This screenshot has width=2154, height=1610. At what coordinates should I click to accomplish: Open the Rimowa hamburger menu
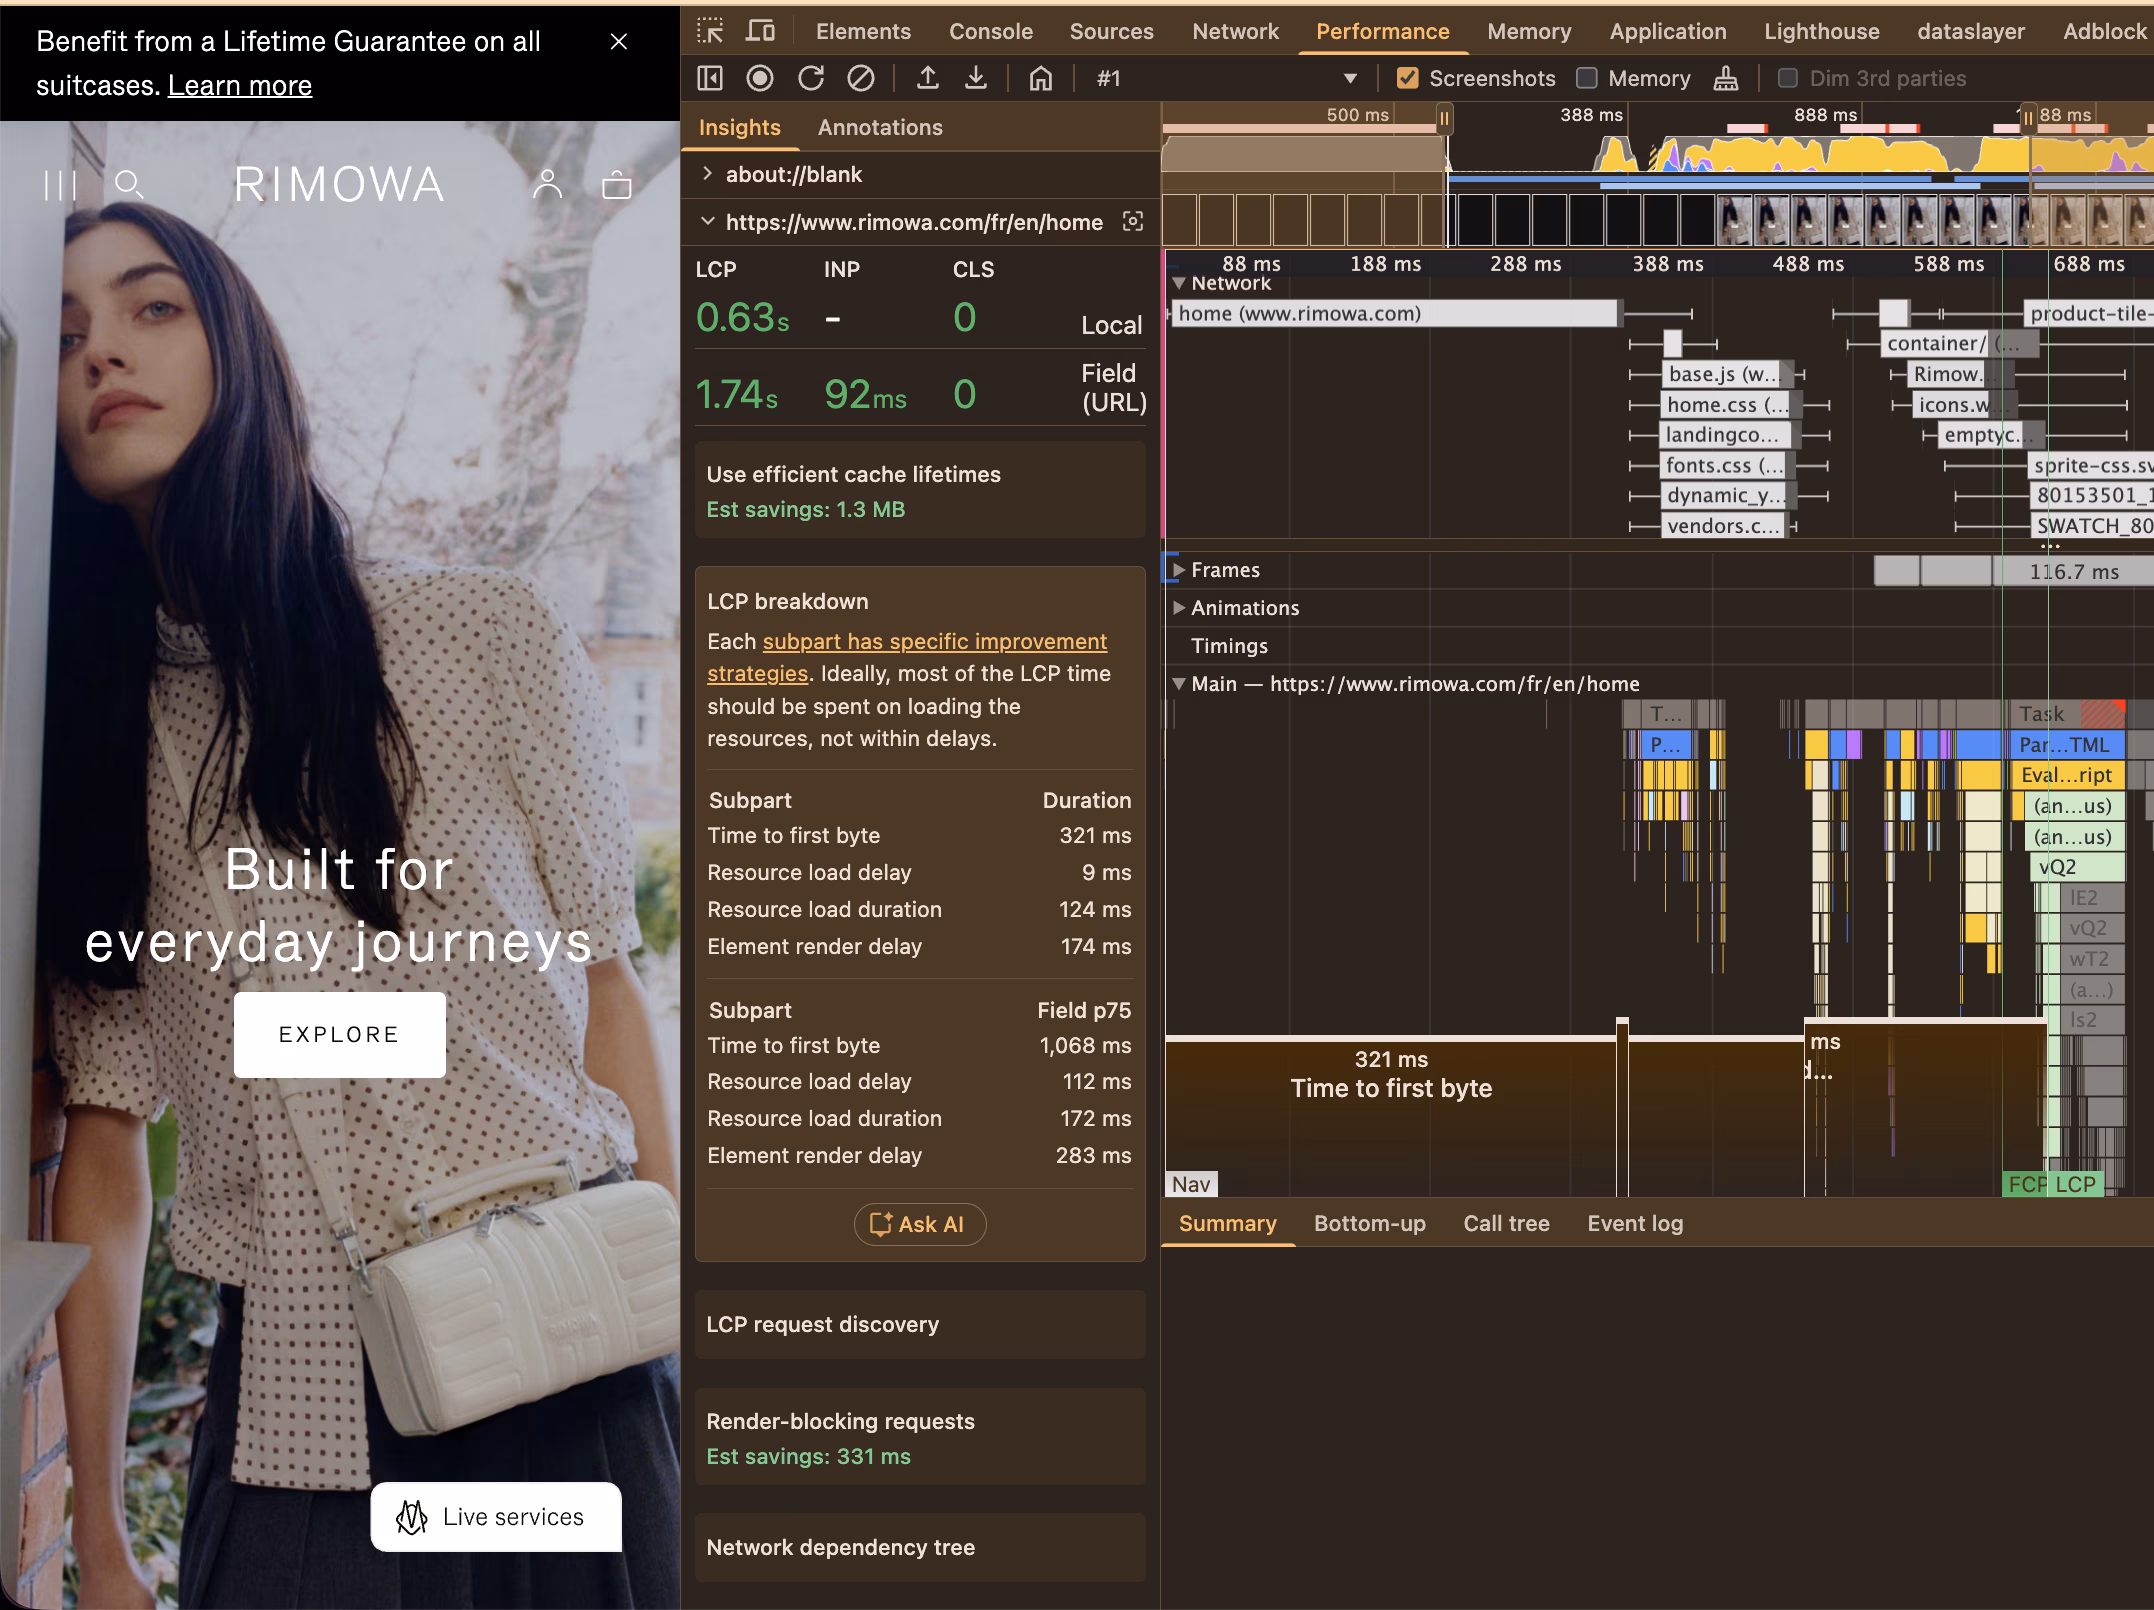(x=60, y=185)
